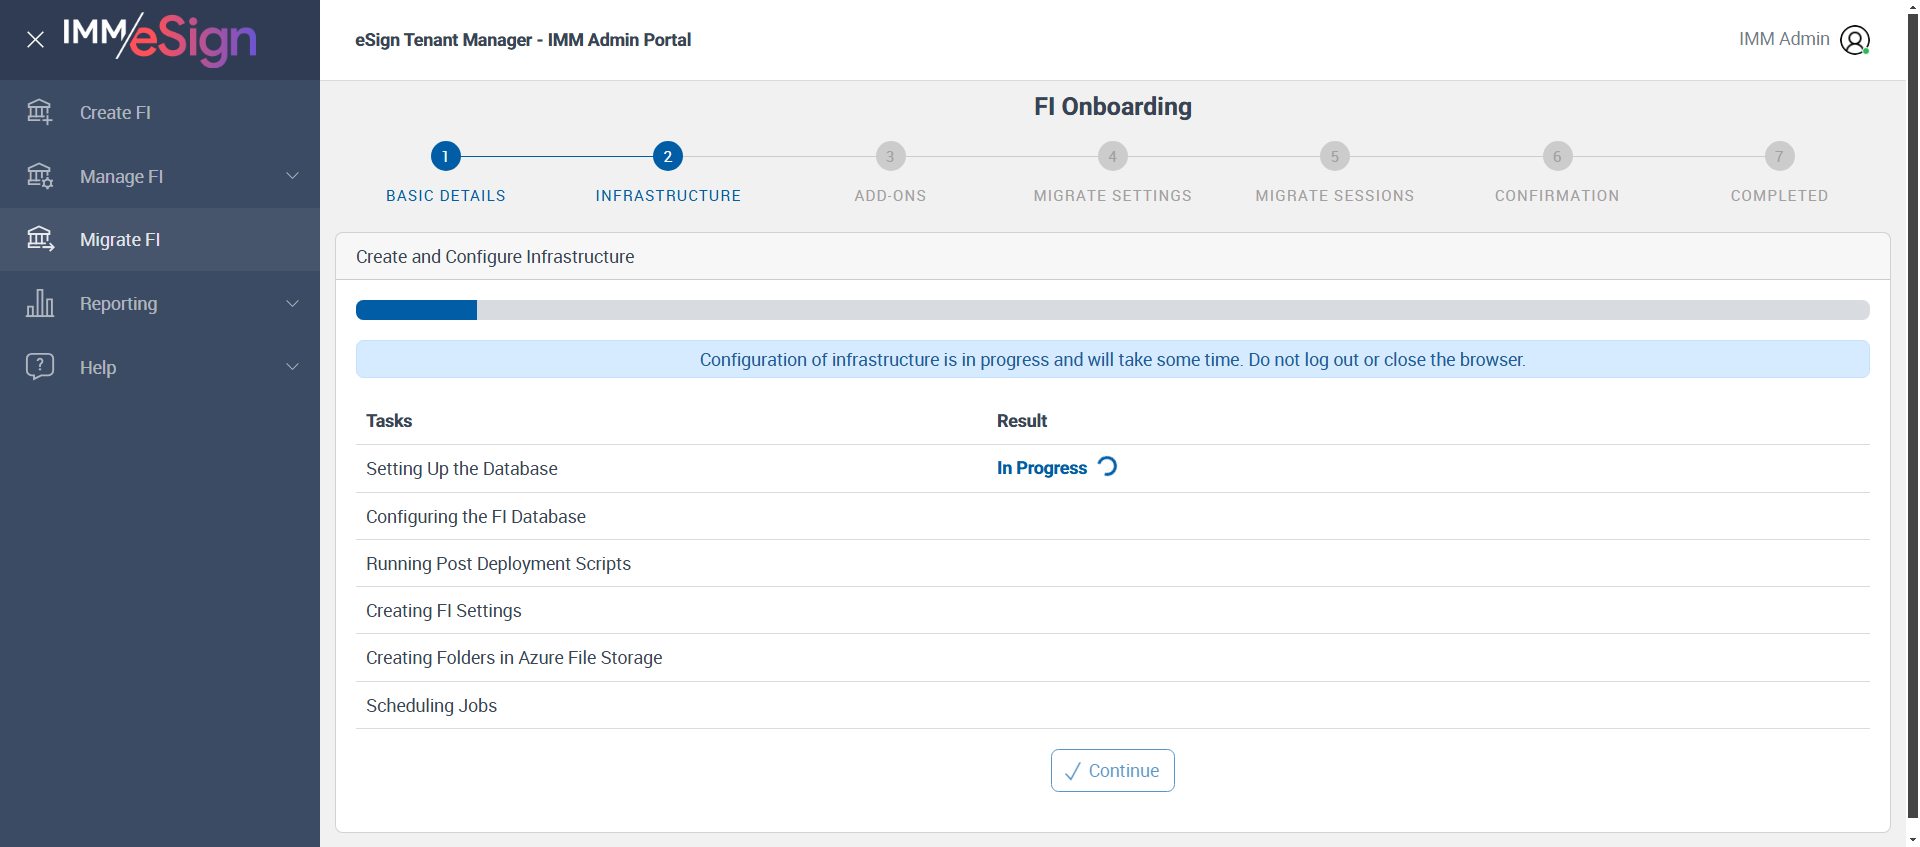
Task: Open the Create FI menu item
Action: (115, 113)
